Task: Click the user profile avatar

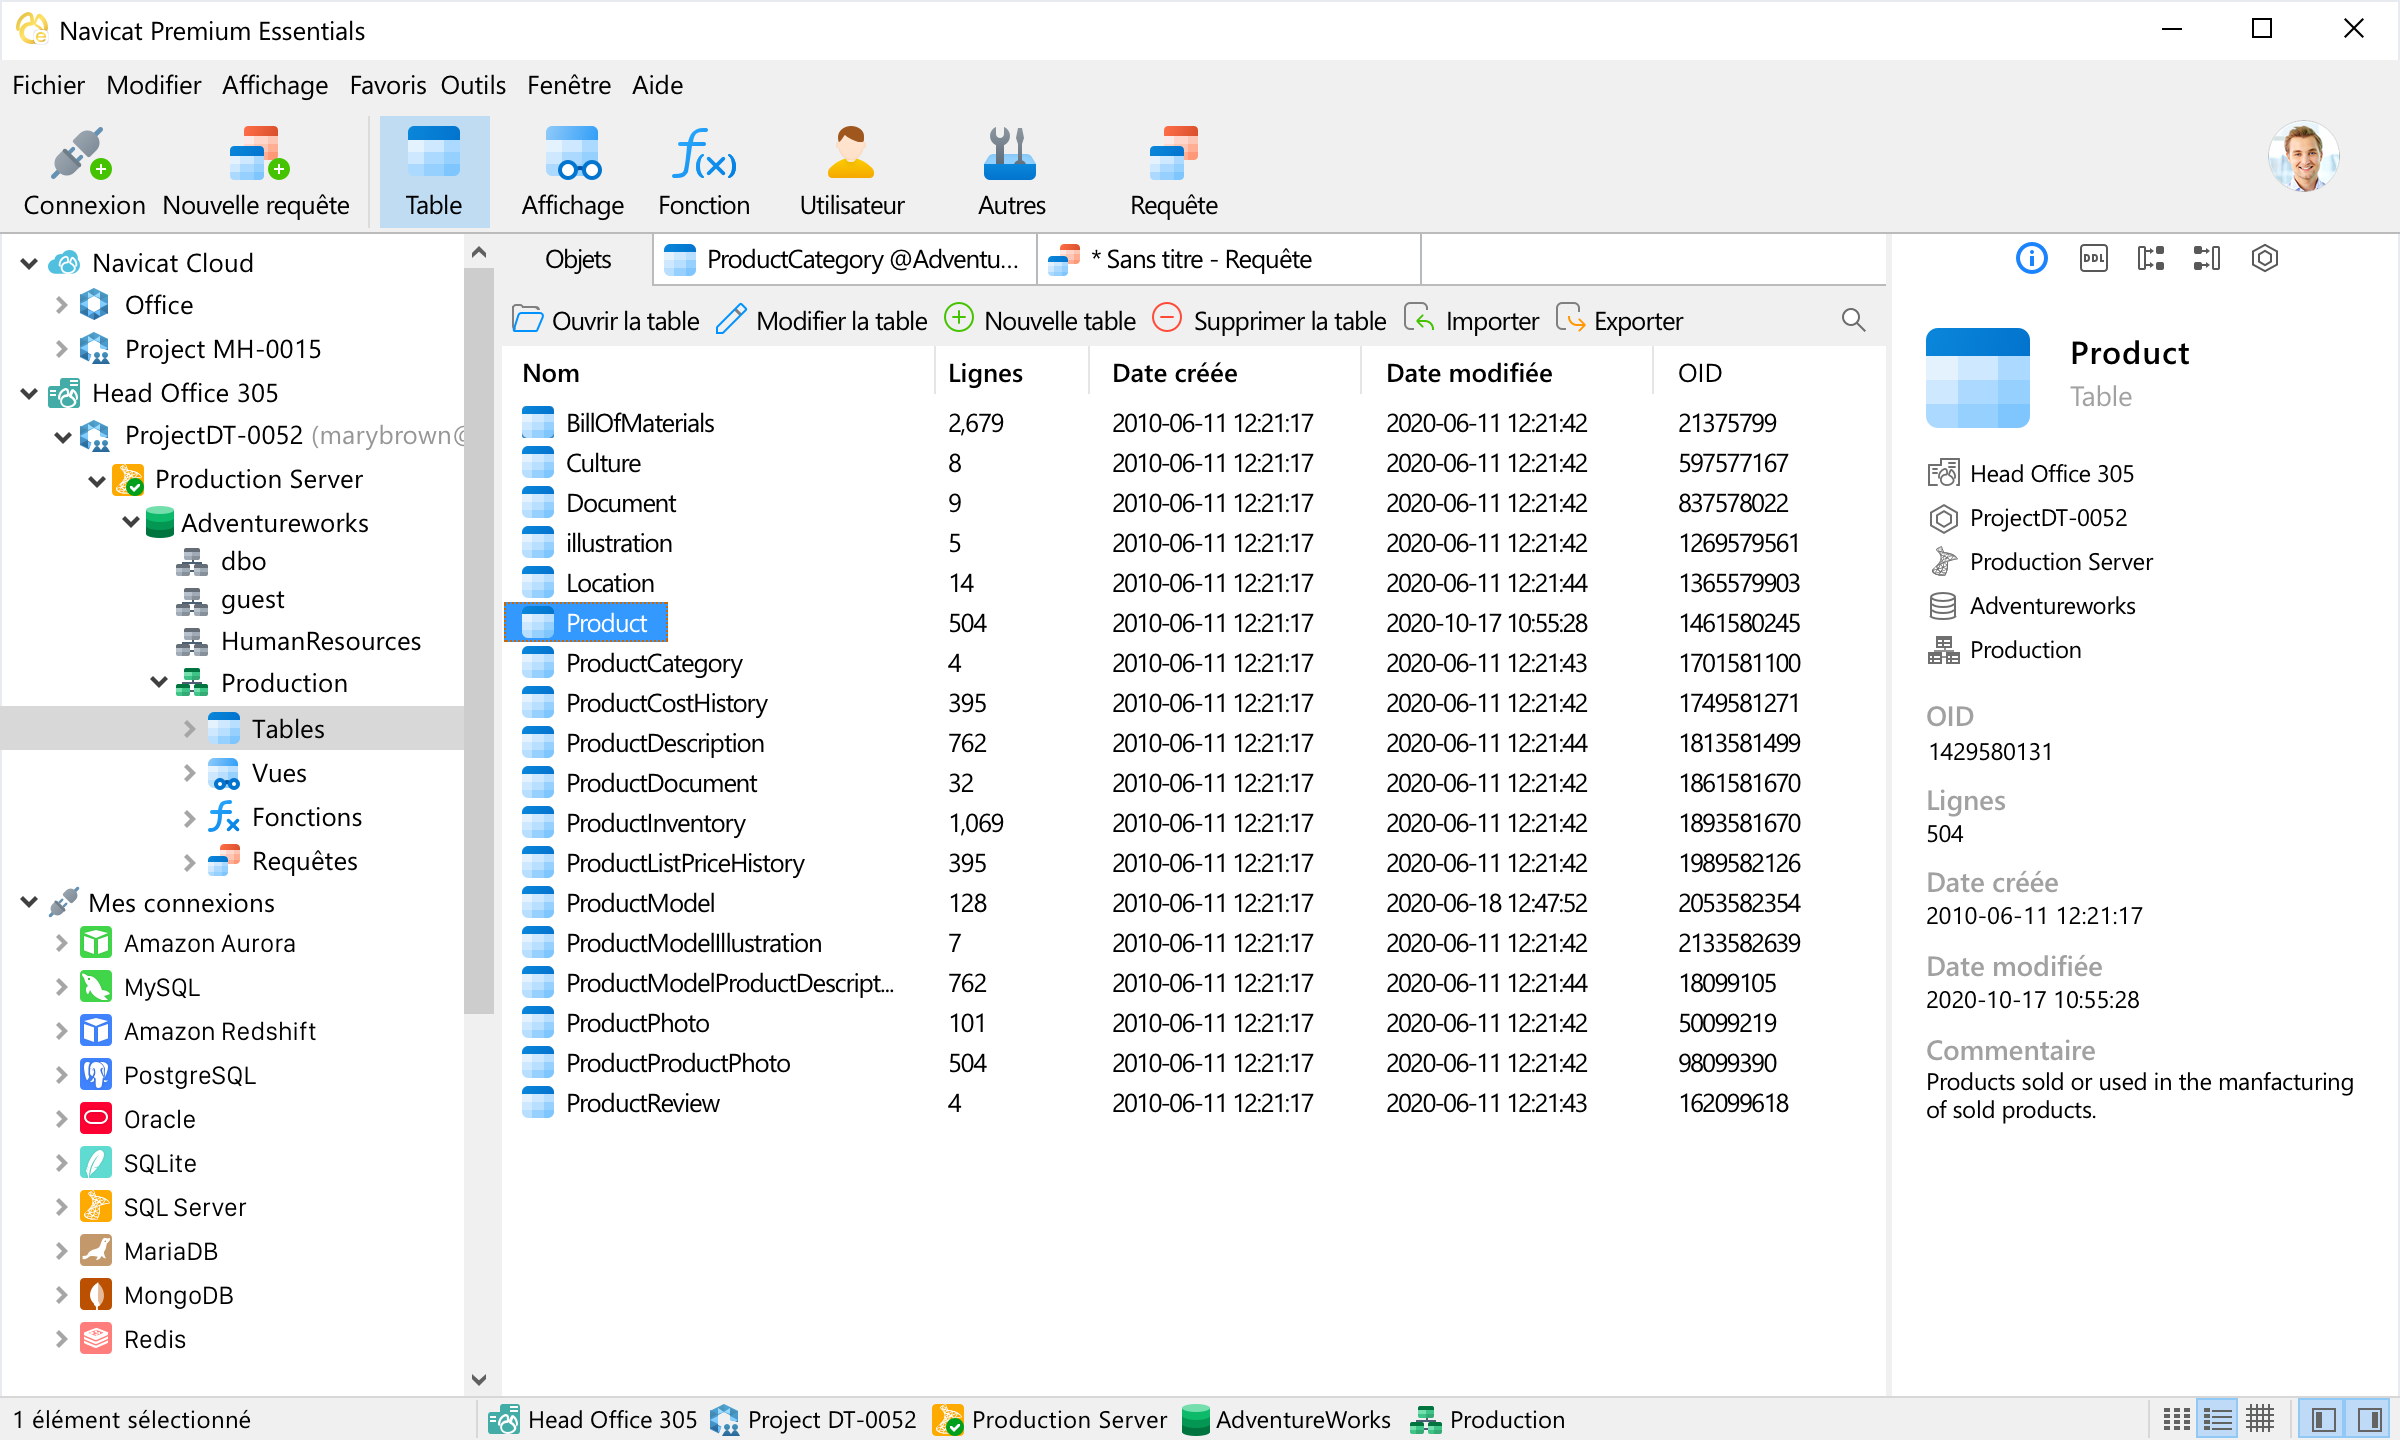Action: (x=2304, y=156)
